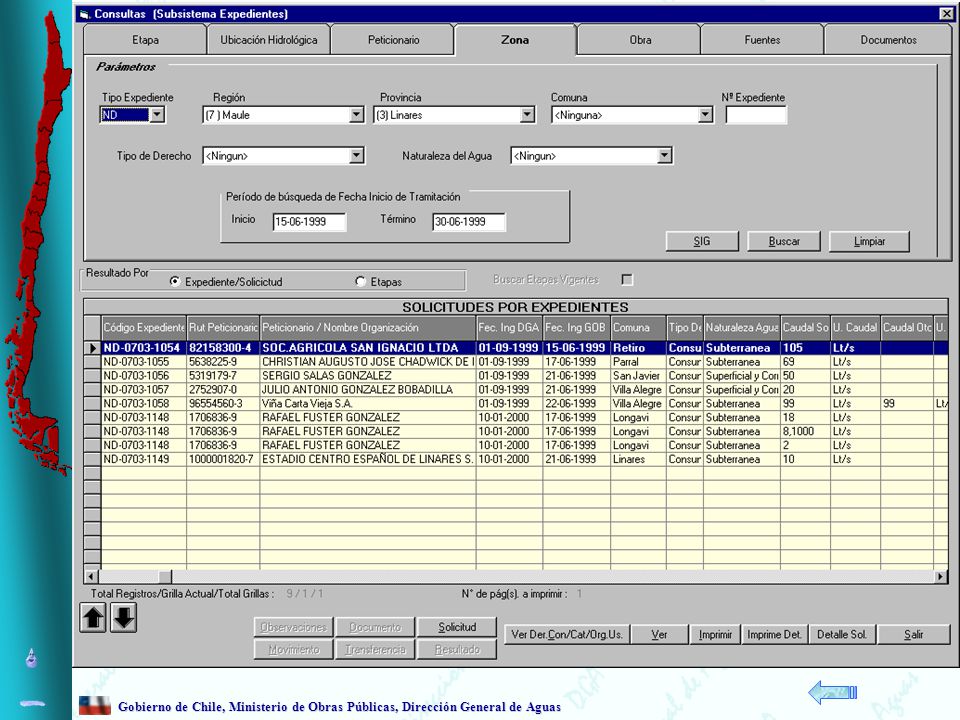The width and height of the screenshot is (960, 720).
Task: Click the red Chile map graphic
Action: (37, 245)
